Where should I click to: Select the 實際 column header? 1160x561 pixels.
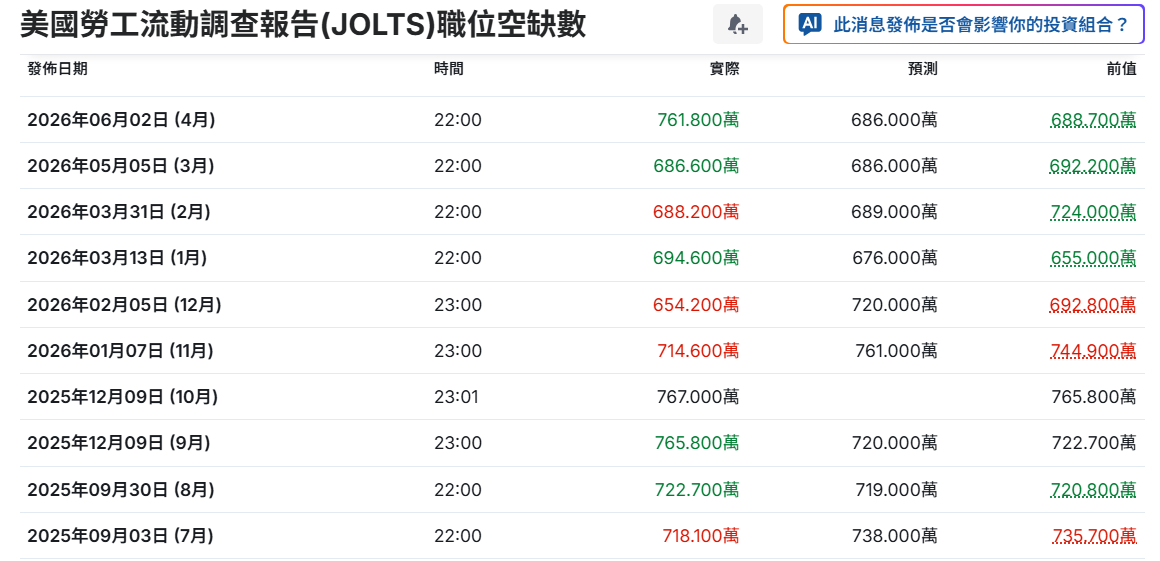pyautogui.click(x=724, y=69)
